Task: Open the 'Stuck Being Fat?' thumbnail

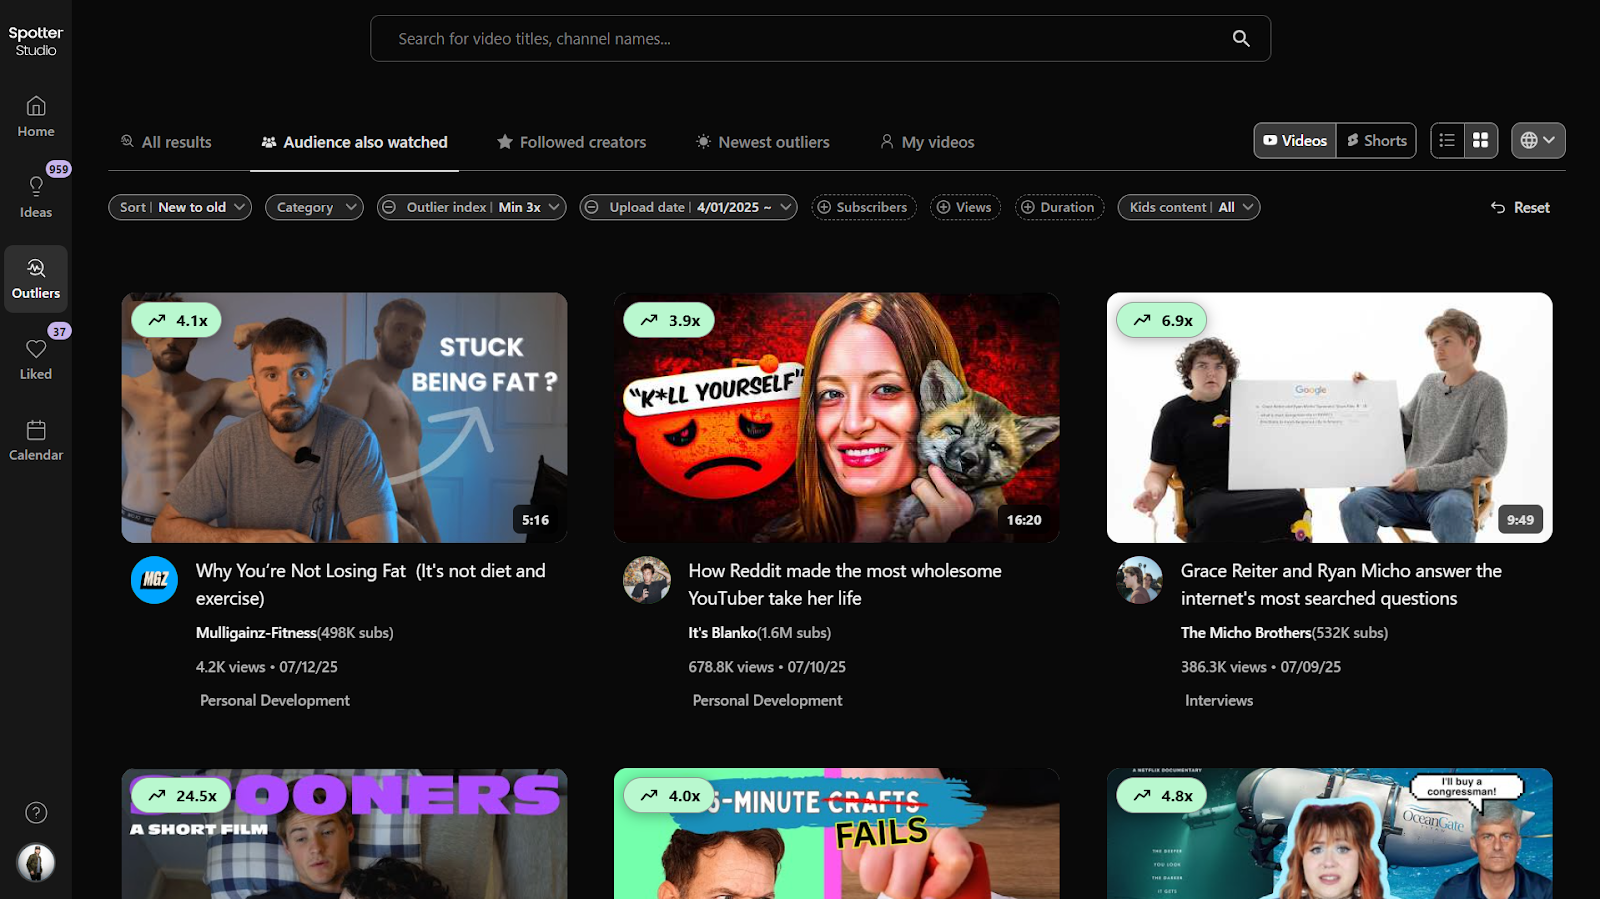Action: [344, 418]
